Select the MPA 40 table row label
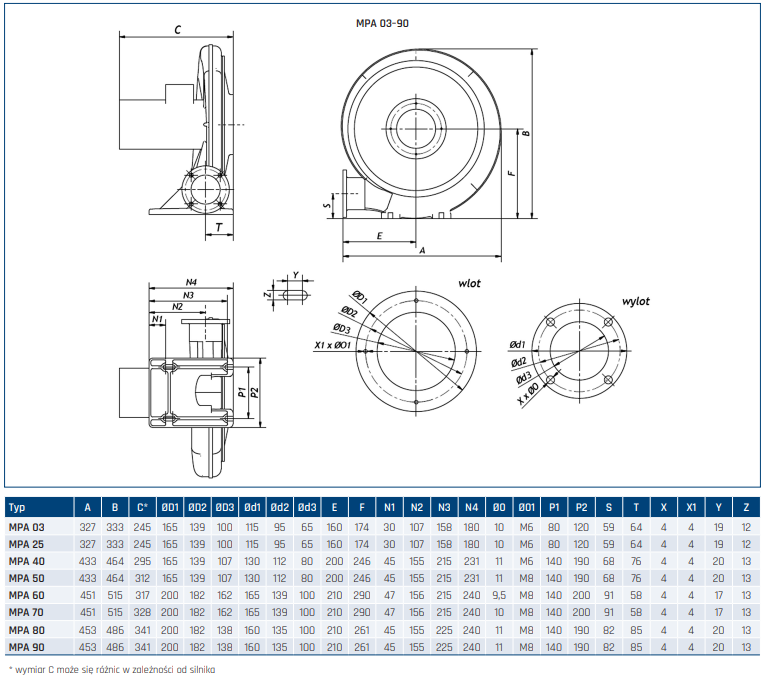Image resolution: width=765 pixels, height=694 pixels. (x=26, y=561)
